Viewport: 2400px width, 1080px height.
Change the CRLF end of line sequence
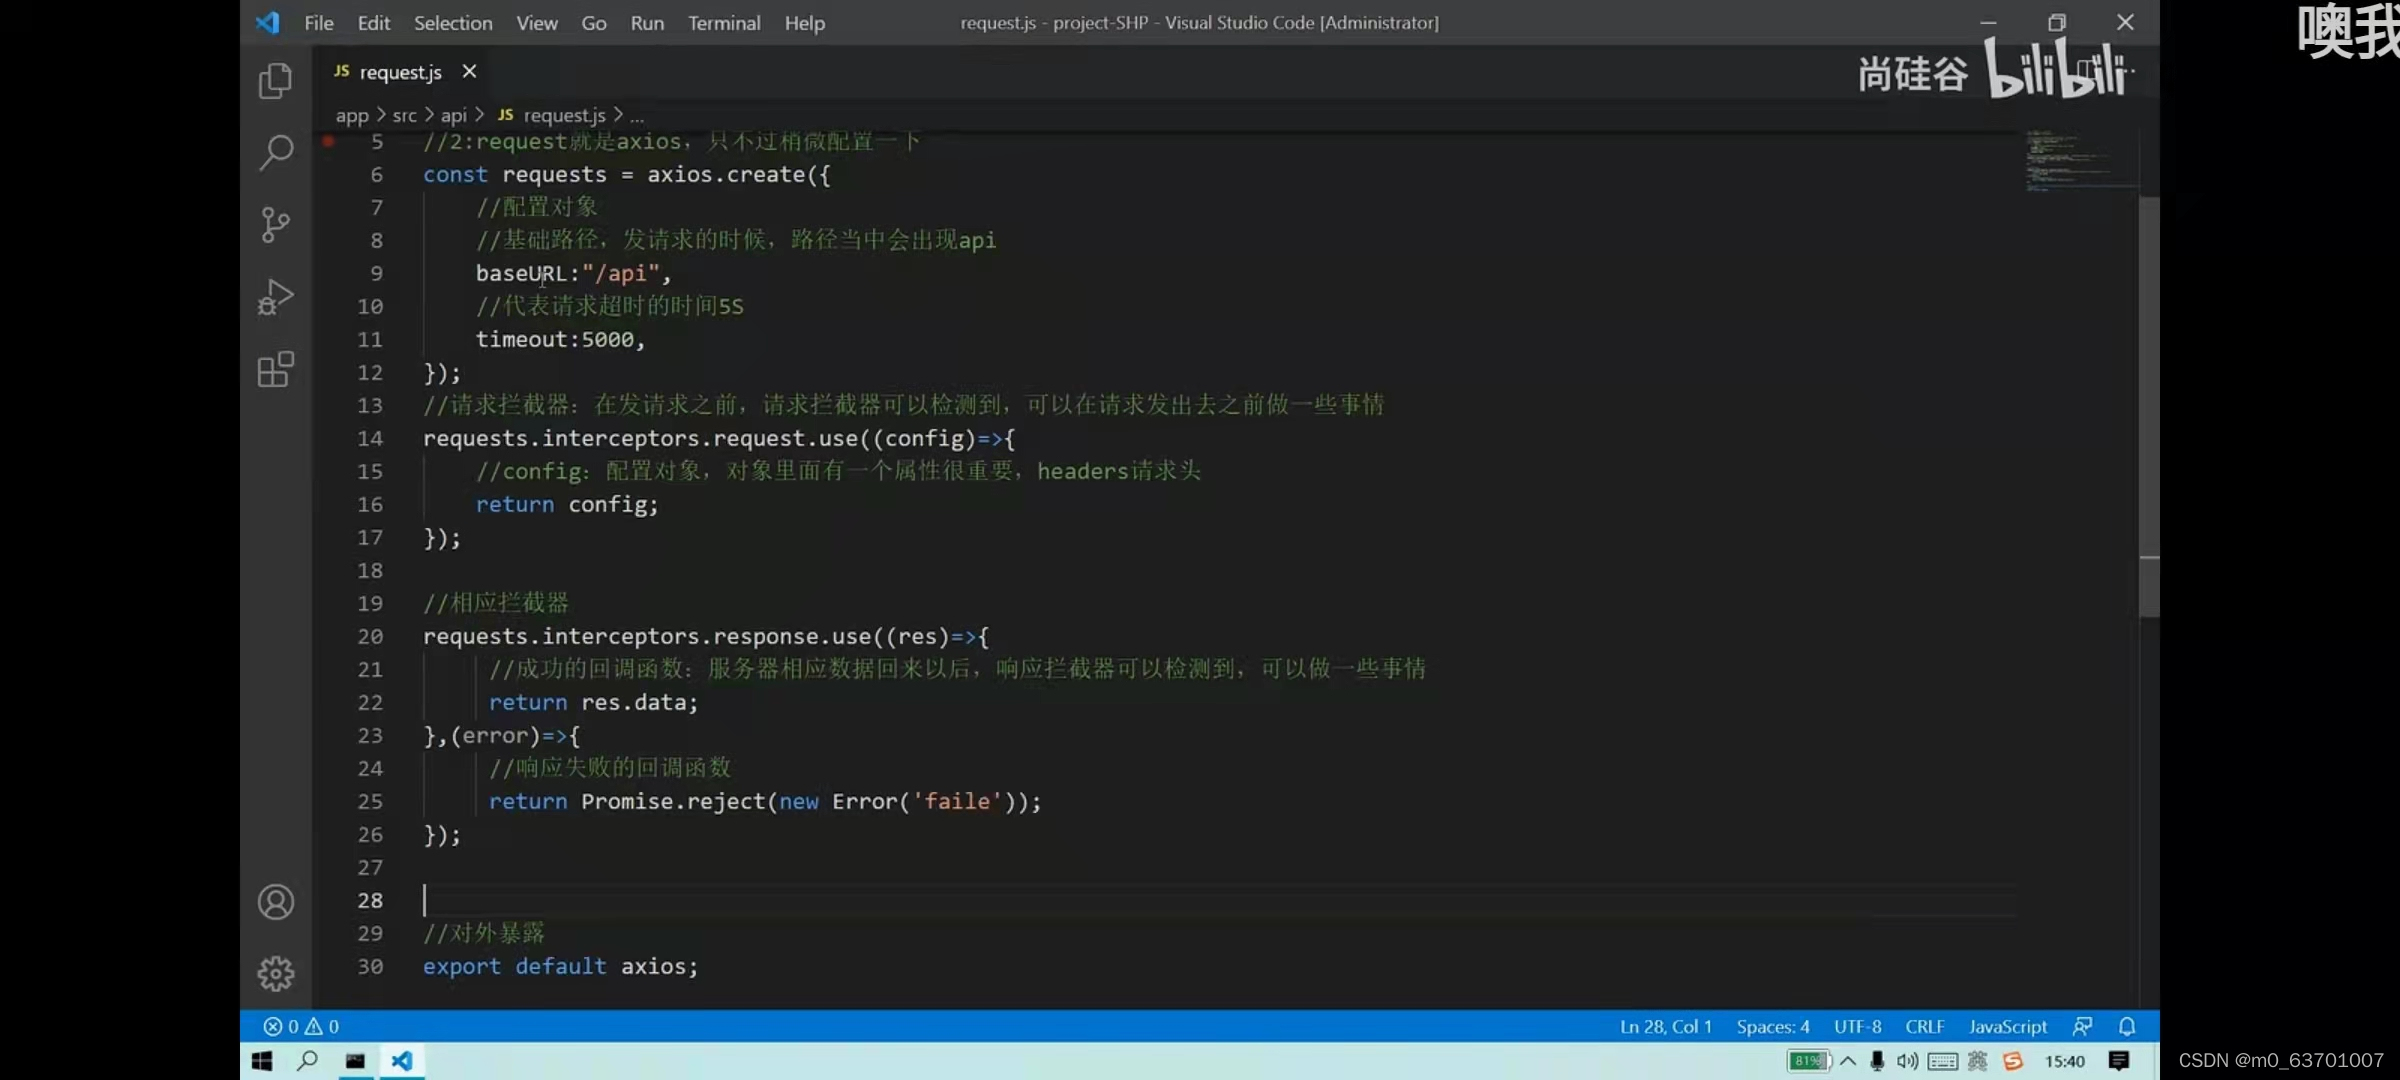(1924, 1027)
